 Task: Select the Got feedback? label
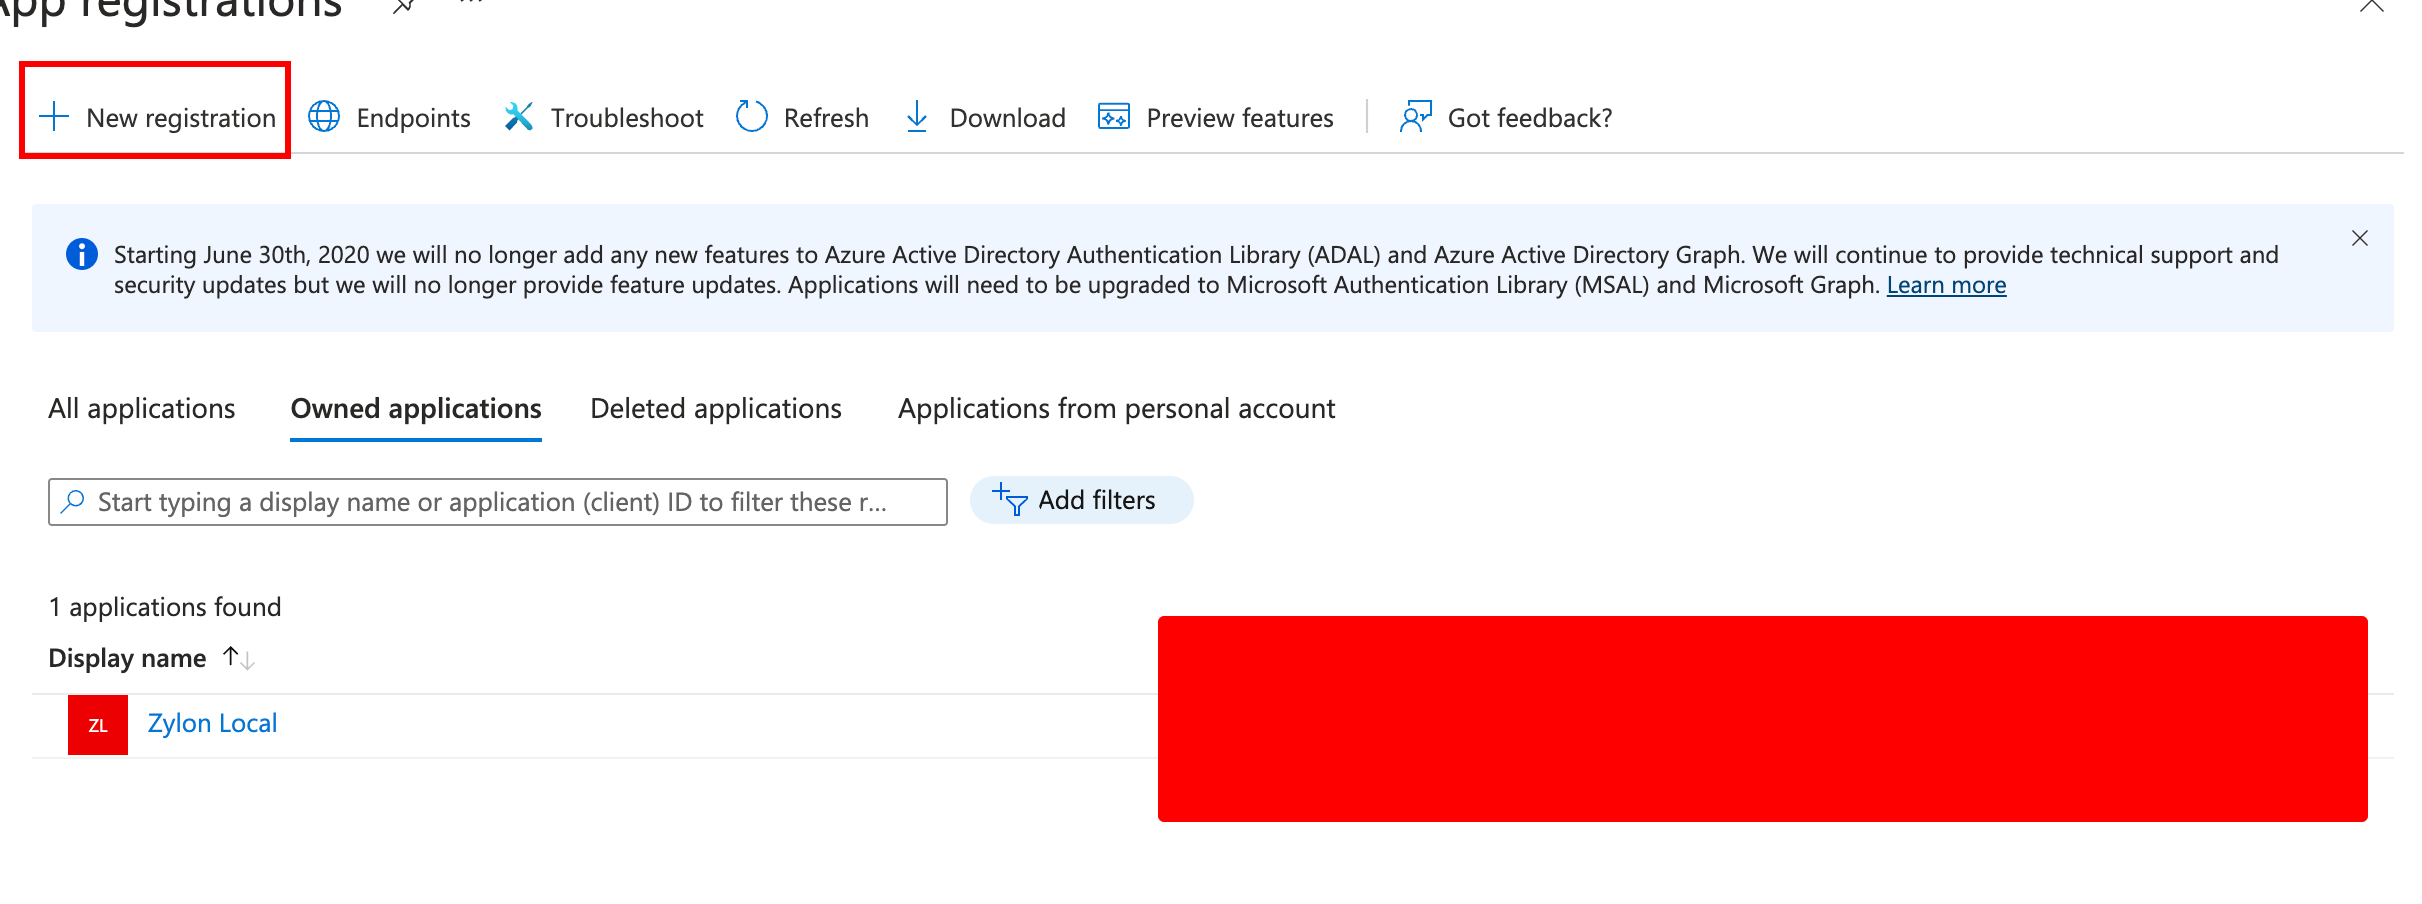(x=1530, y=118)
